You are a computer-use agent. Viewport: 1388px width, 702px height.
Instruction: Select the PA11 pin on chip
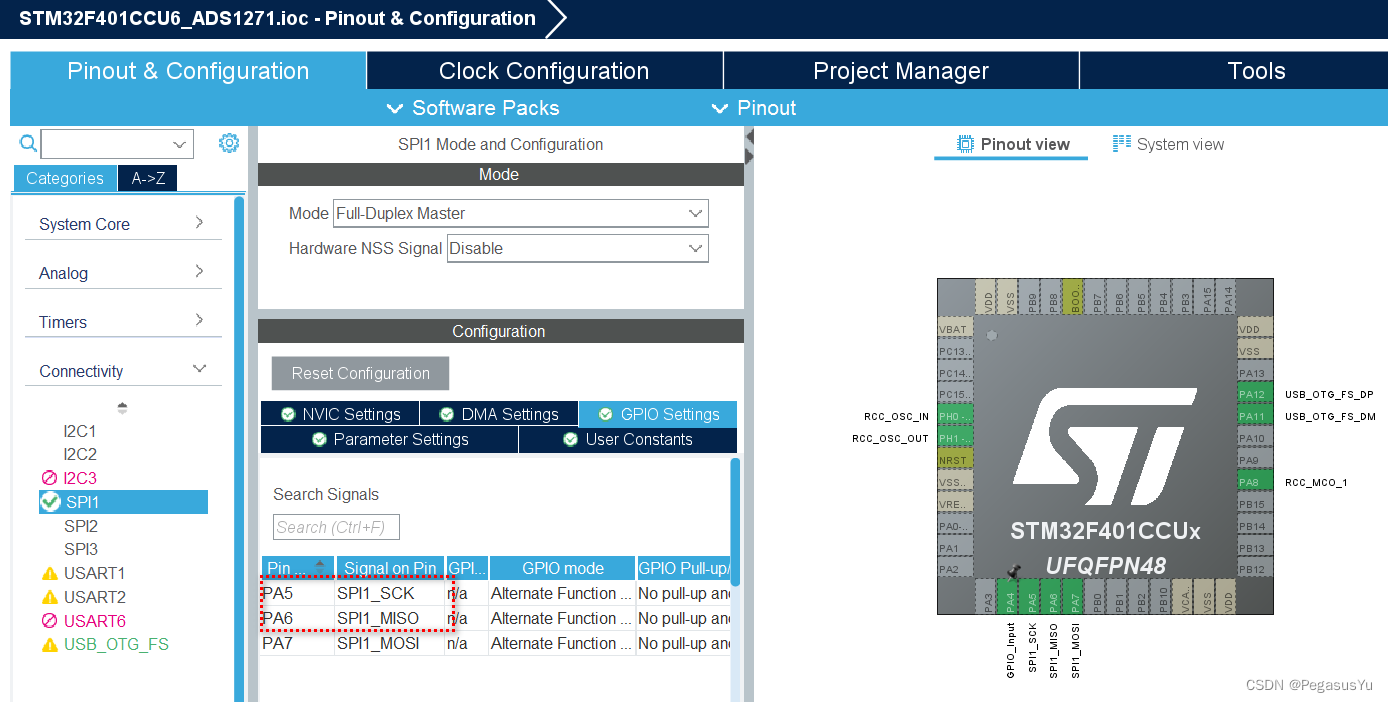[1255, 416]
